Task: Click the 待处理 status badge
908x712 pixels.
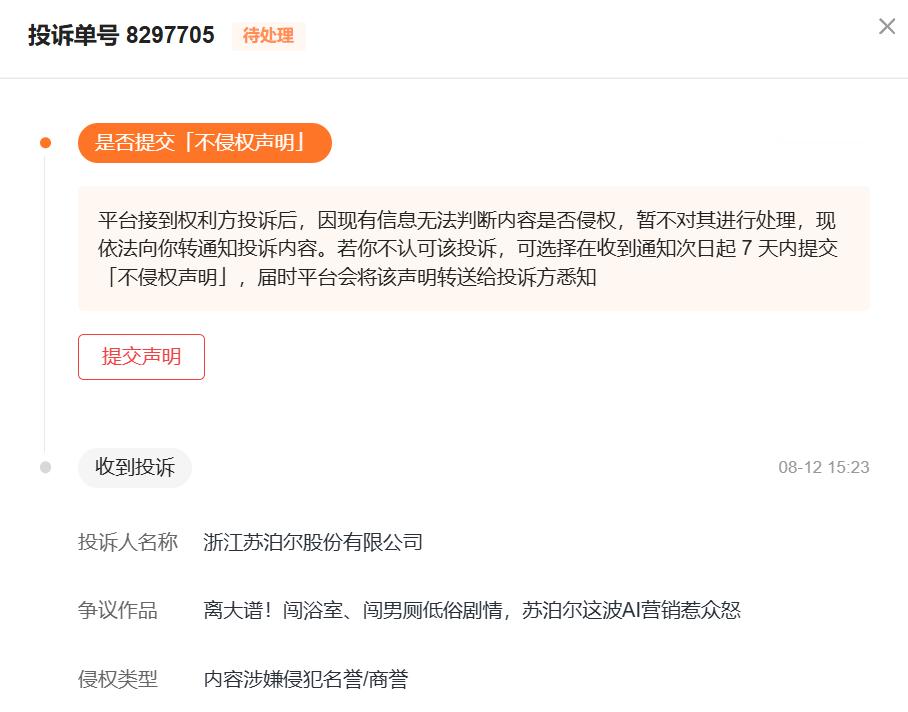Action: [x=268, y=35]
